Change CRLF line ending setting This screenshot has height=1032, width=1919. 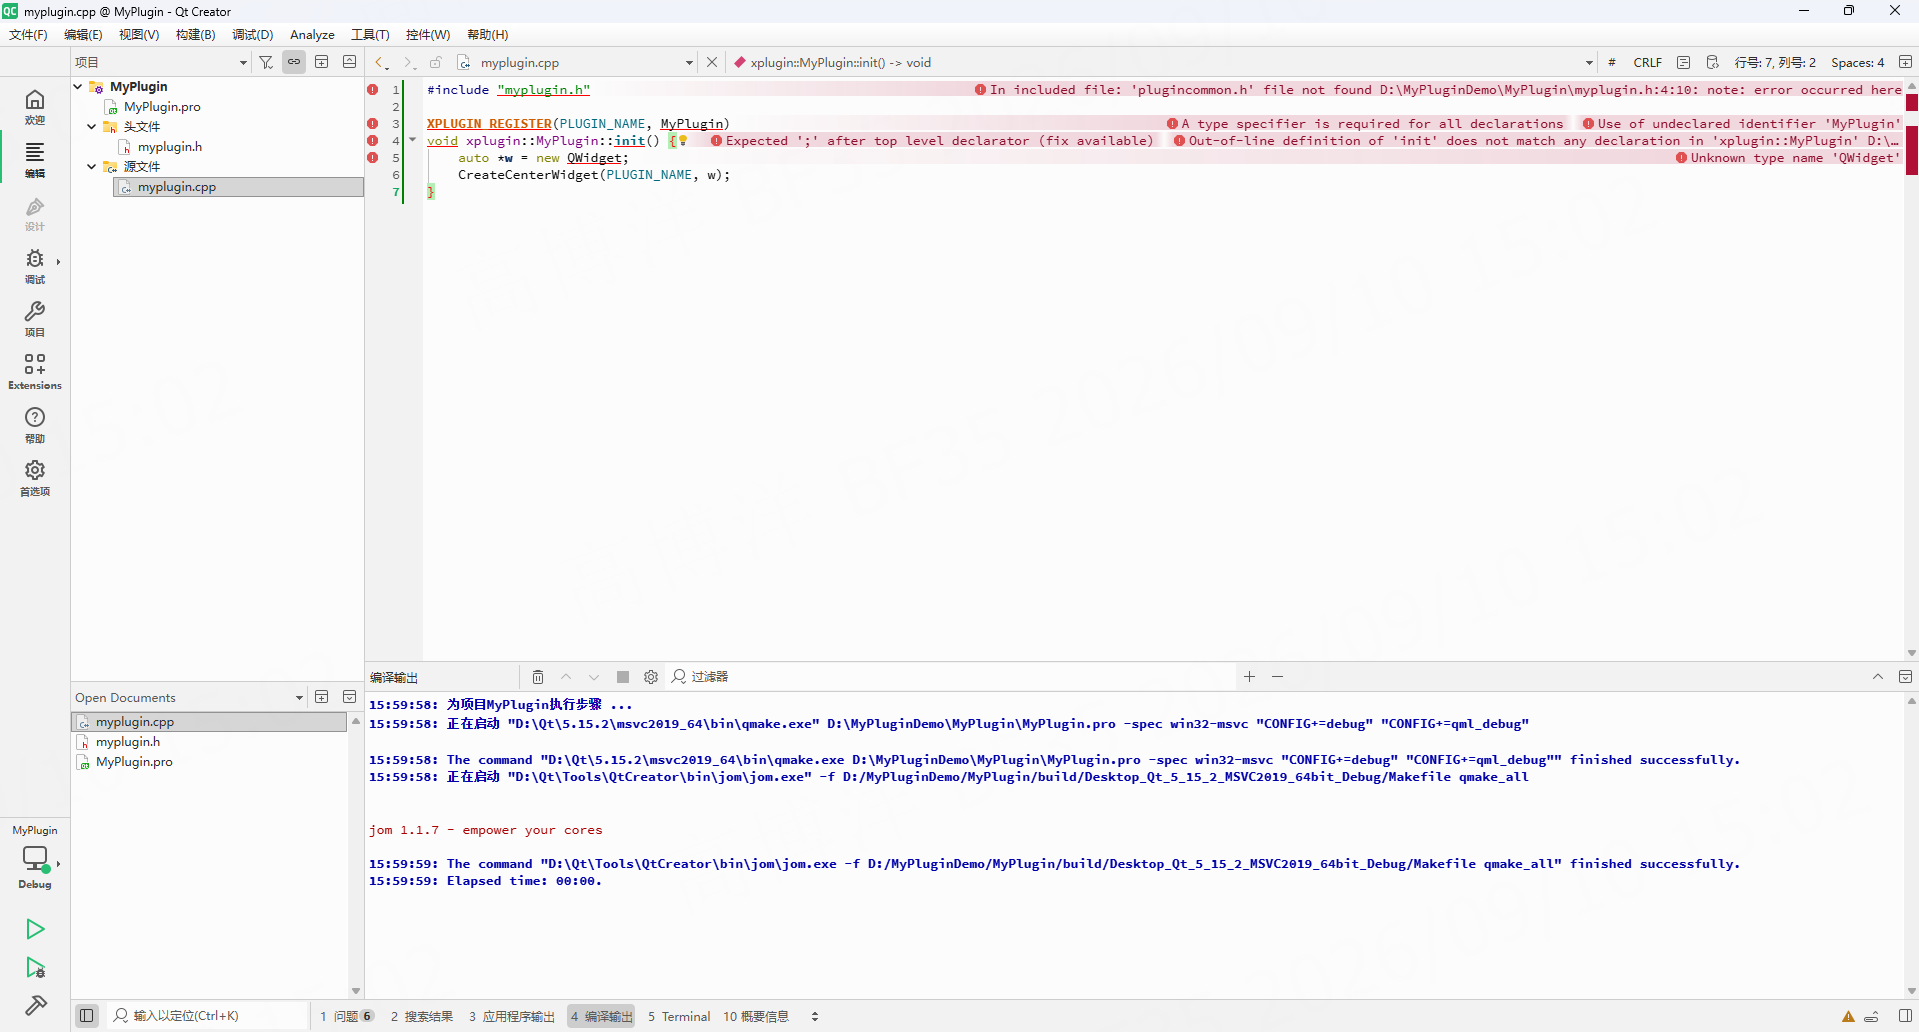[1648, 62]
